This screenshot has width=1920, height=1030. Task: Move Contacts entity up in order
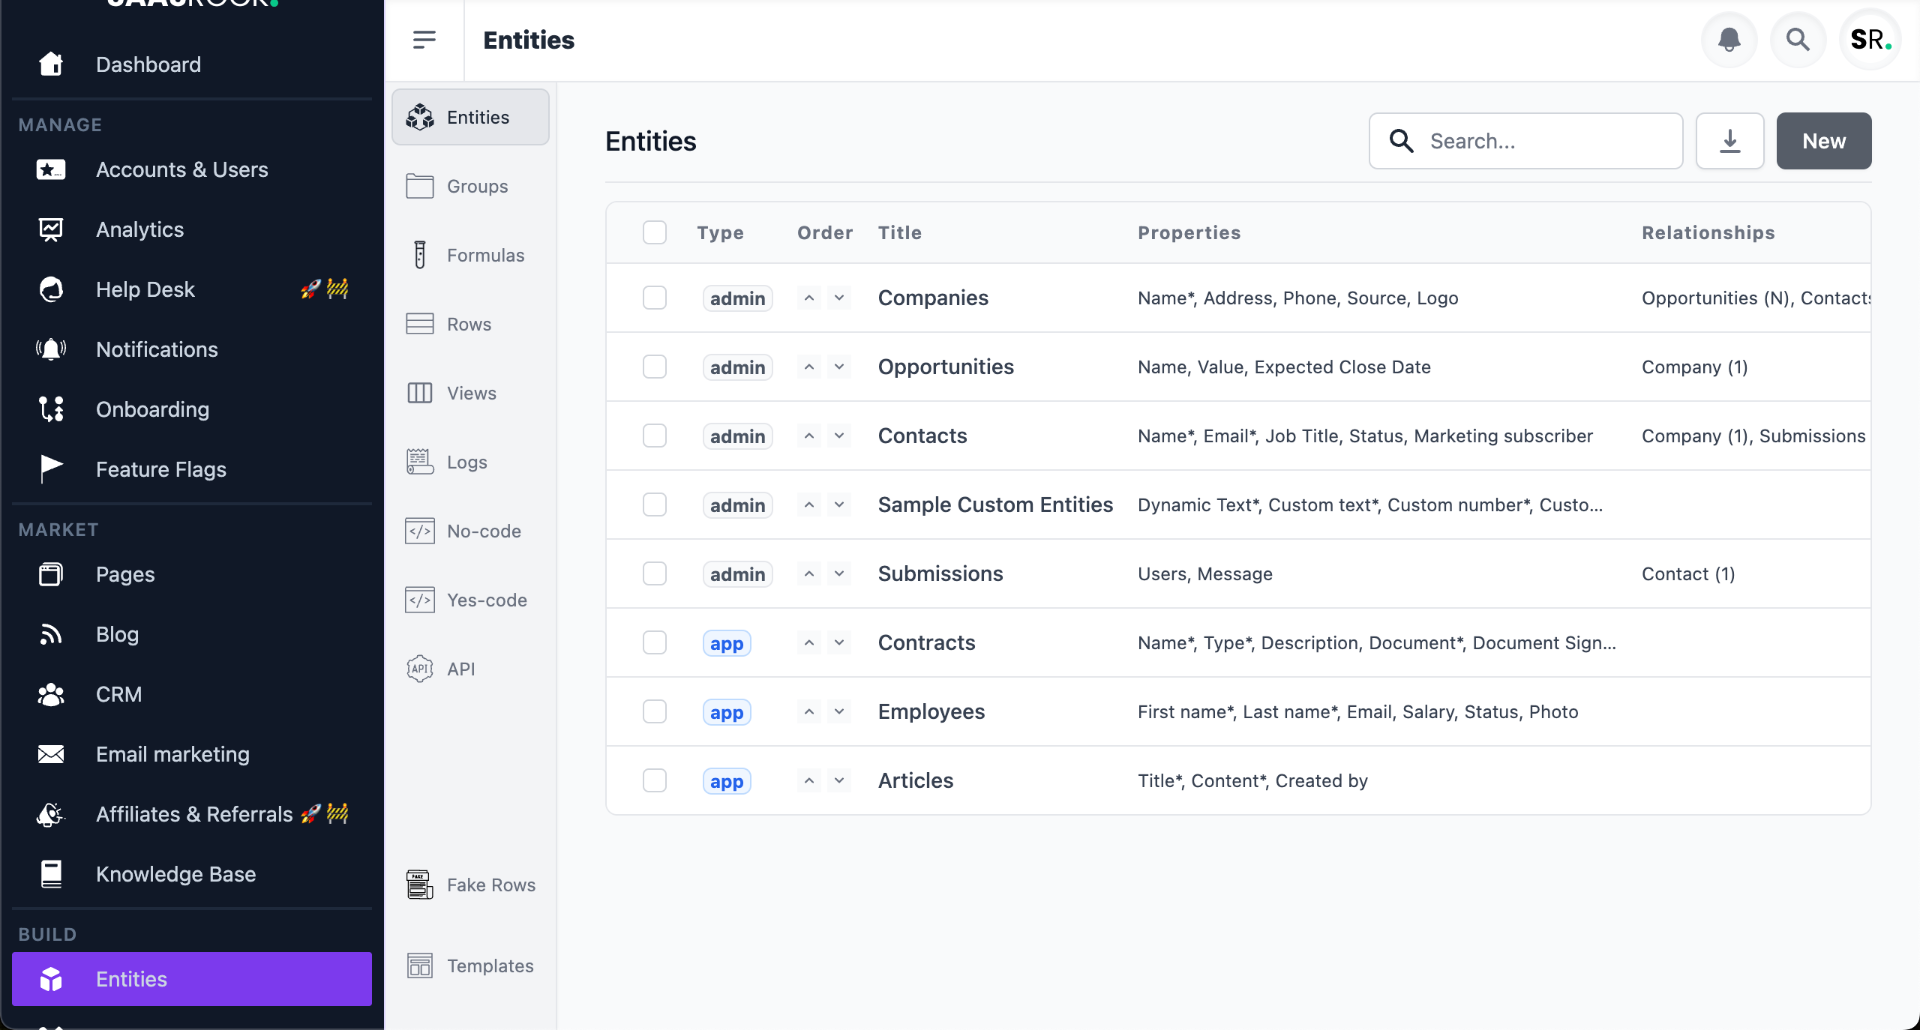coord(809,435)
